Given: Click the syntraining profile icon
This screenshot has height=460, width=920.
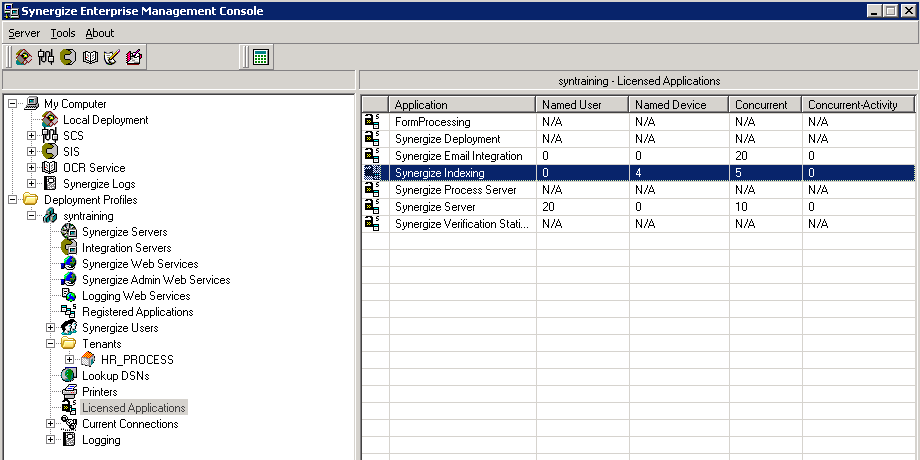Looking at the screenshot, I should (x=50, y=215).
